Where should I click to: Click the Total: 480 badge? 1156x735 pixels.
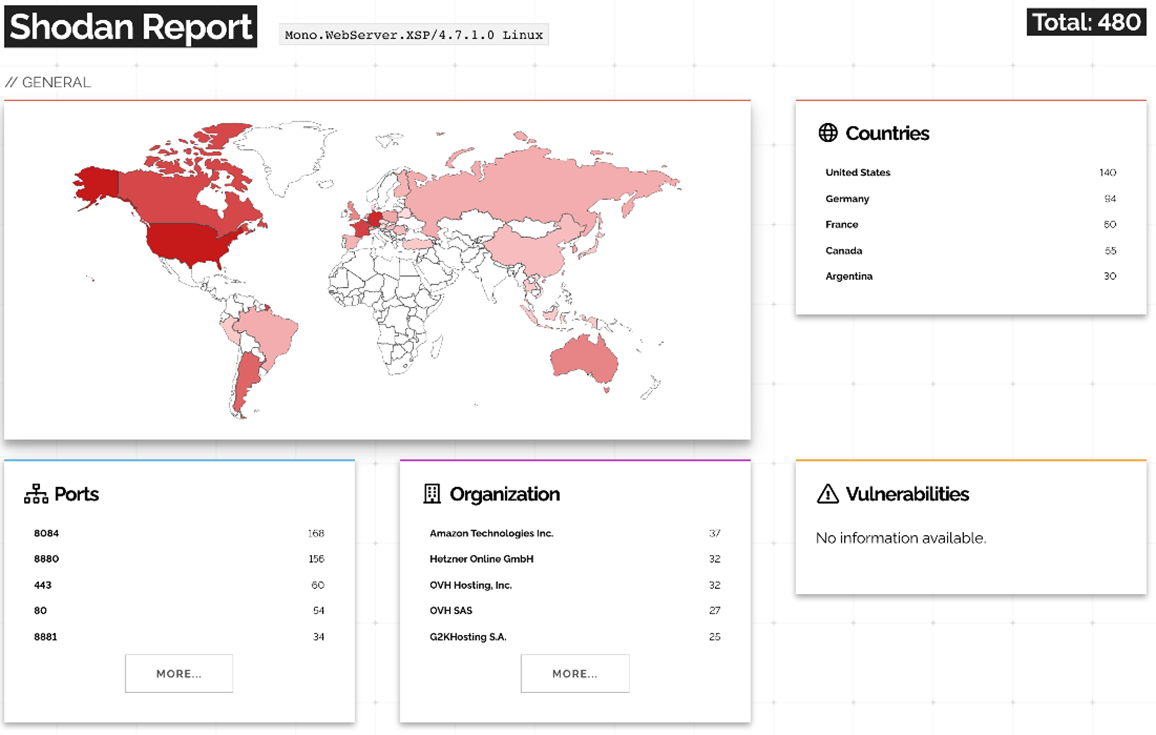[1086, 22]
